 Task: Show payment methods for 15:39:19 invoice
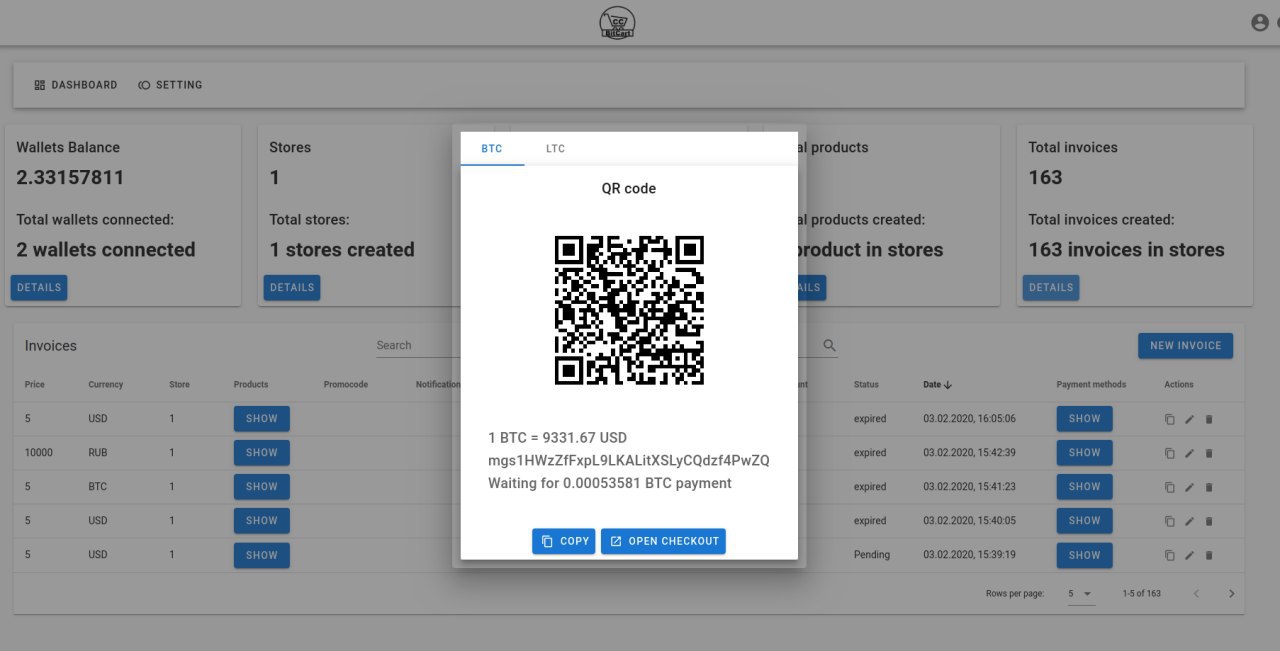[1084, 555]
